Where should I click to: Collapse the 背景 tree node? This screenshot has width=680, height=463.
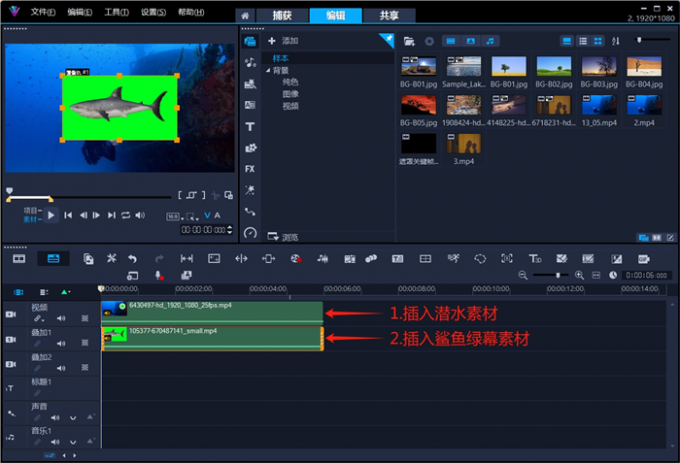coord(268,70)
